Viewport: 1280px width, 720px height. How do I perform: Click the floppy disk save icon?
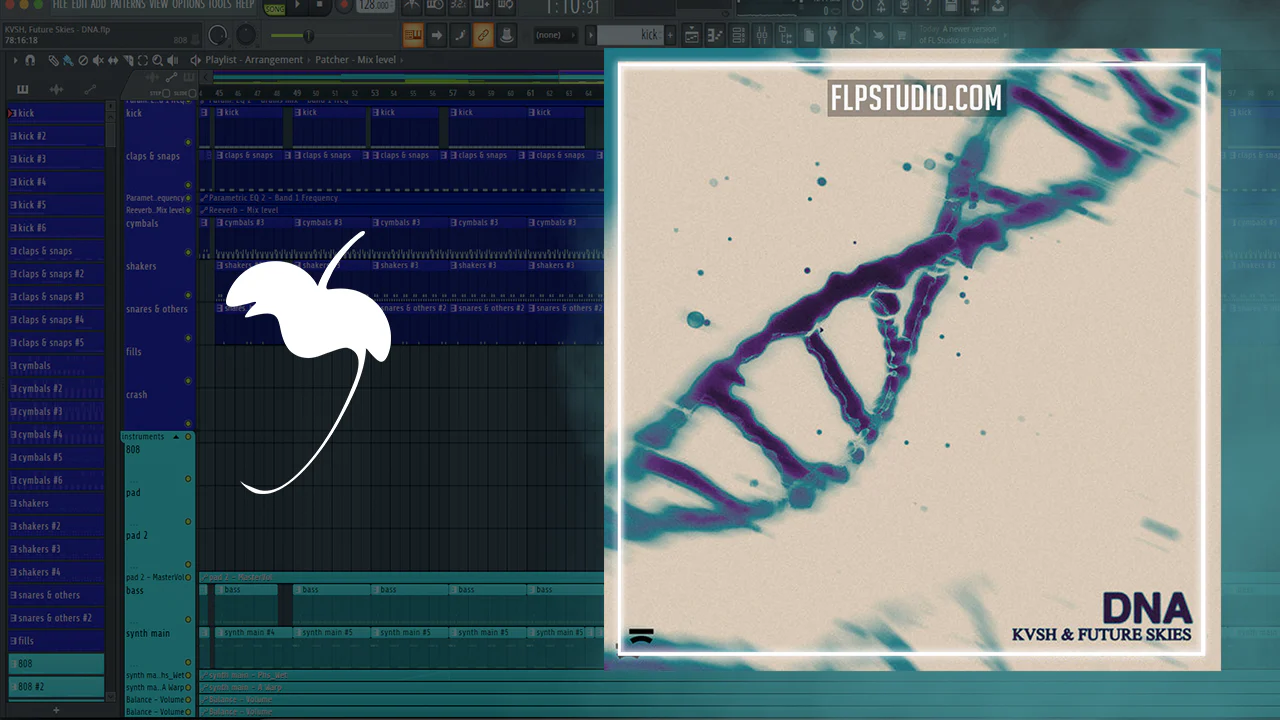point(952,6)
